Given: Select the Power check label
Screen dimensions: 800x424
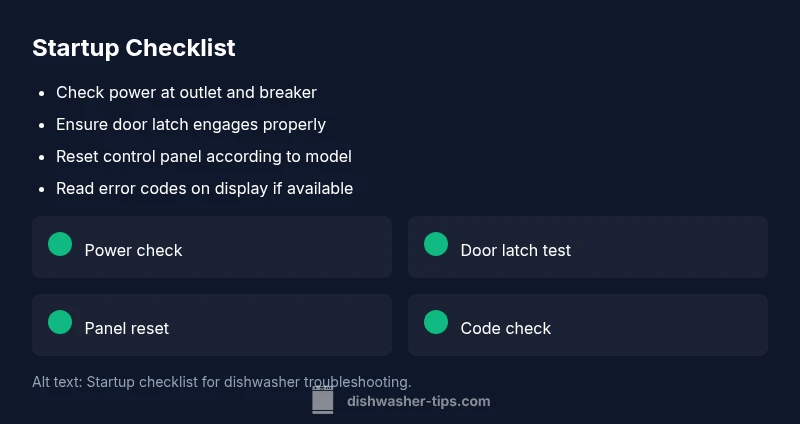Looking at the screenshot, I should pyautogui.click(x=133, y=250).
